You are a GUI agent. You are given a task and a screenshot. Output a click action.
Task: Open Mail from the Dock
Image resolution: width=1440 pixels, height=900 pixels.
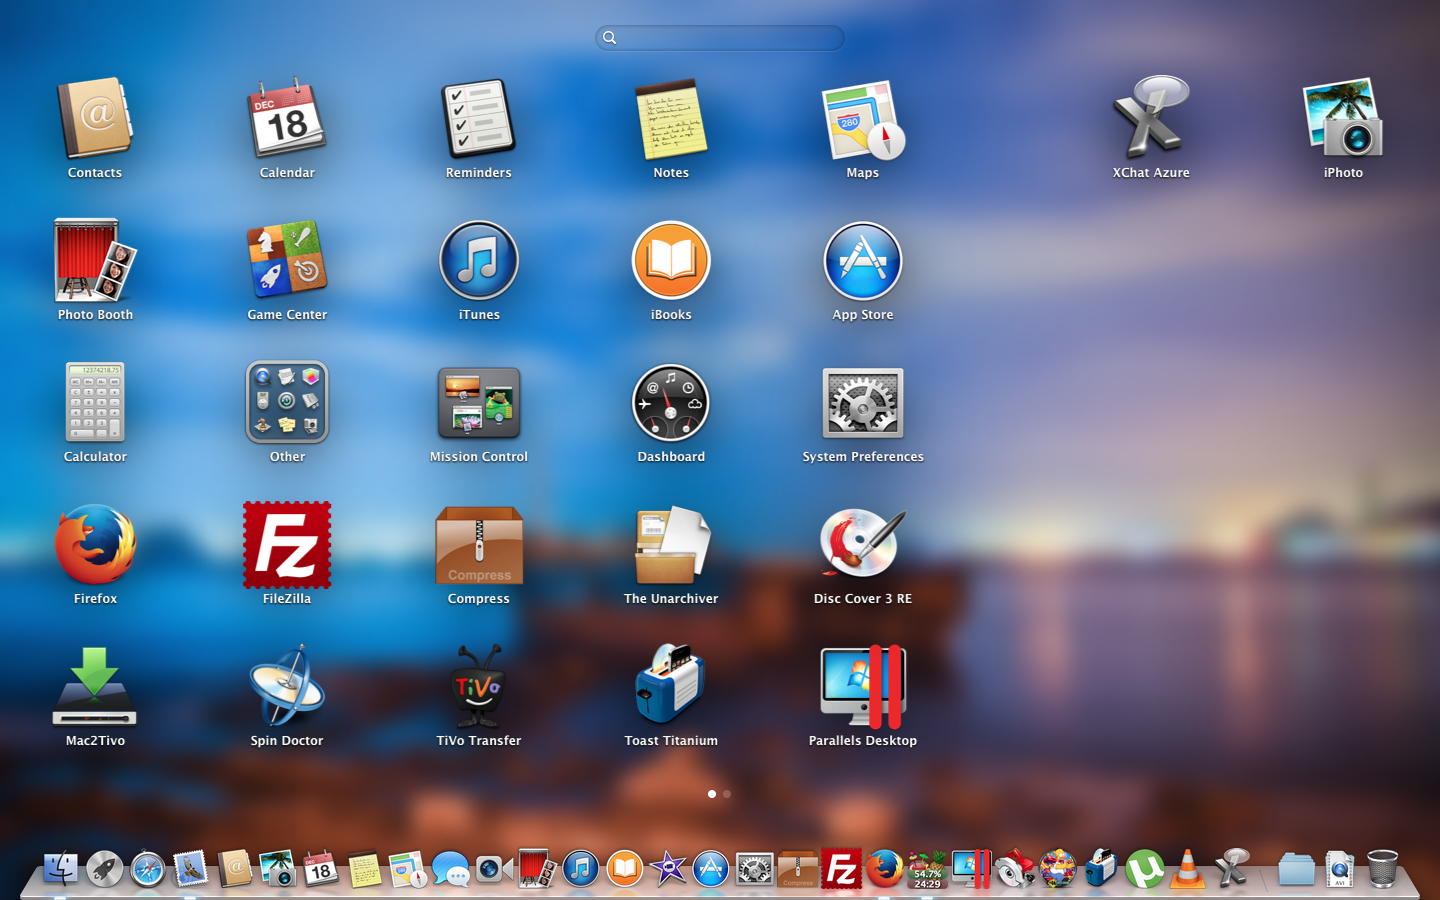191,868
